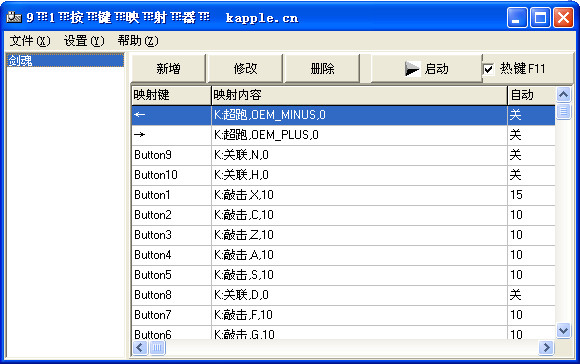
Task: Click the K:关联,H,0 cell
Action: click(359, 175)
